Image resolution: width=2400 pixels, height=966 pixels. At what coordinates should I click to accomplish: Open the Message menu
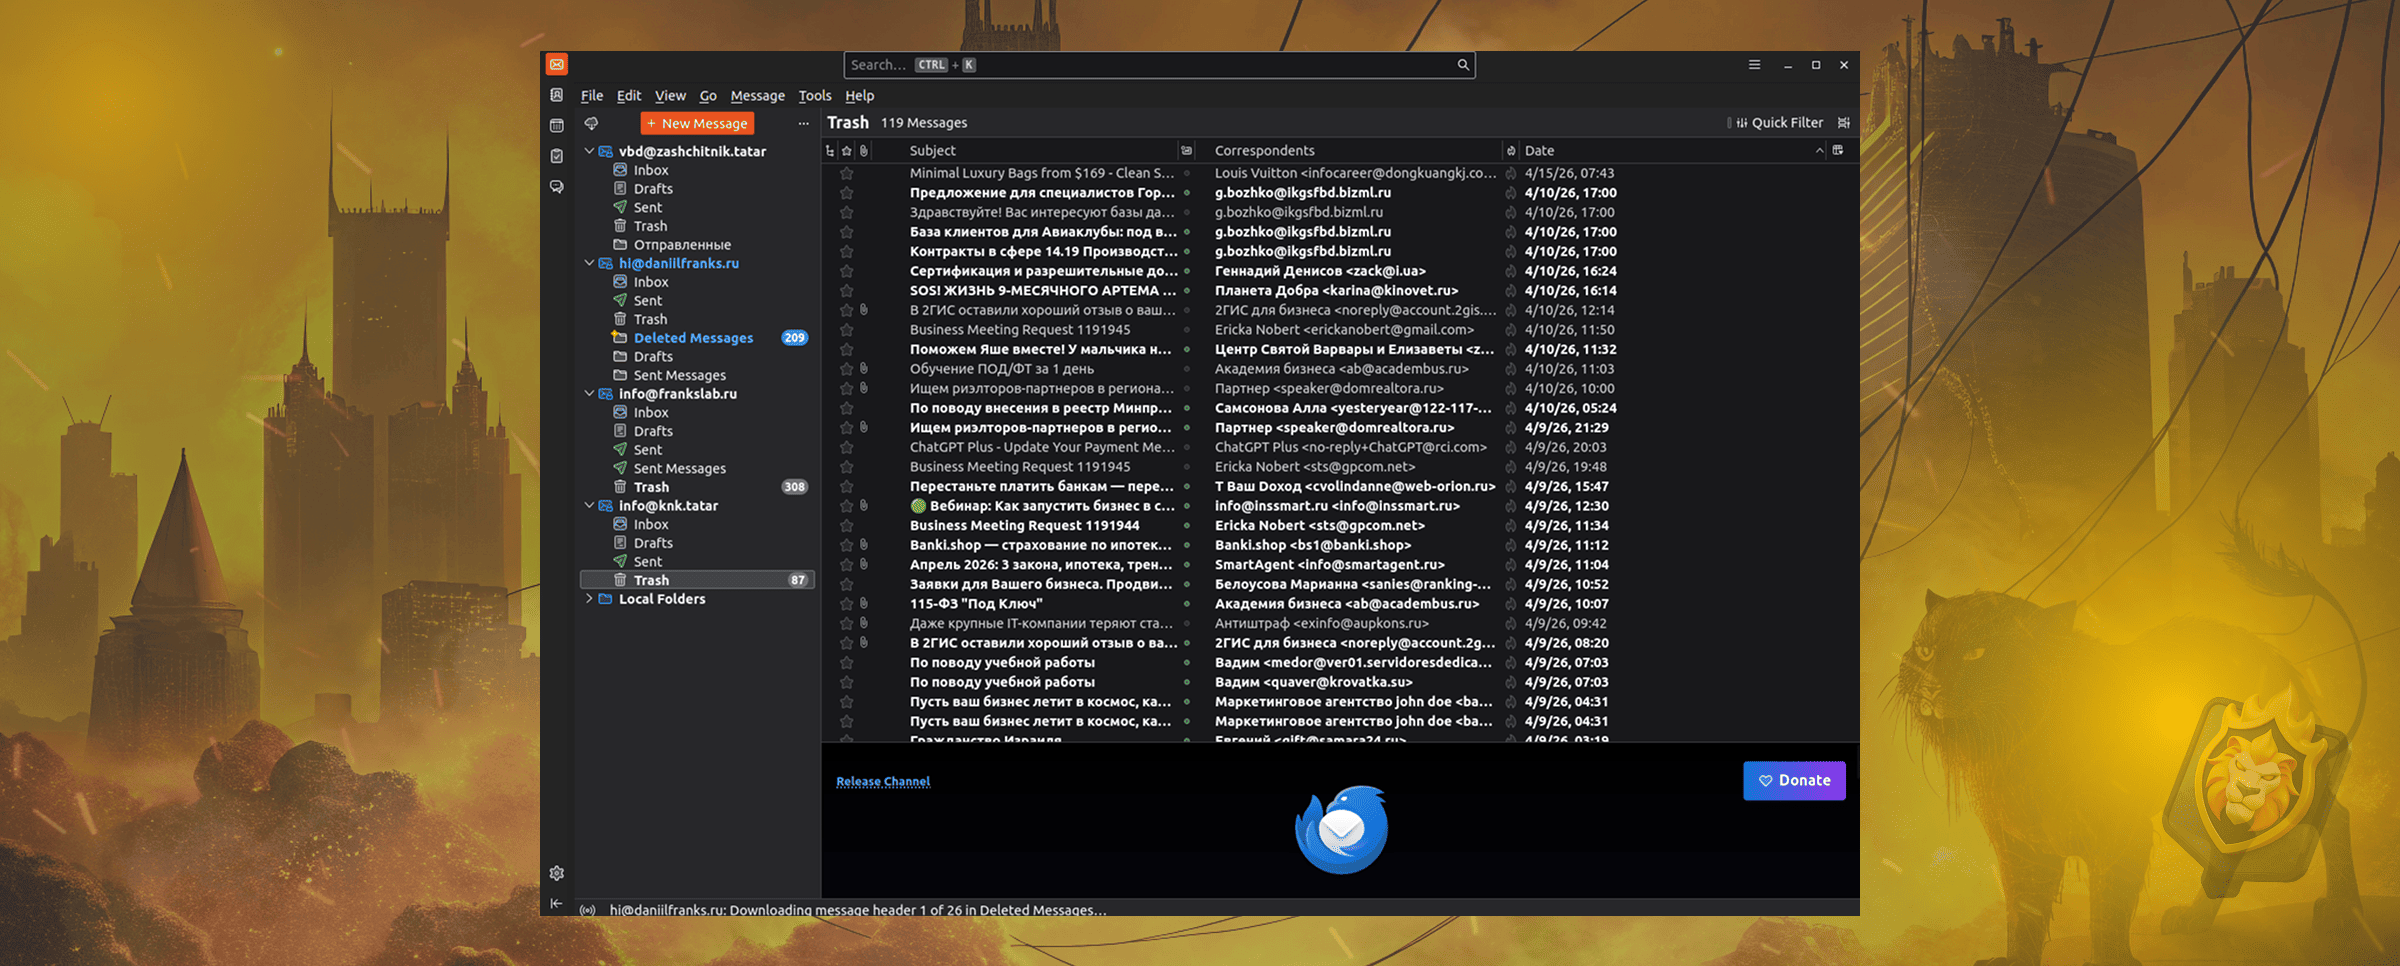(x=757, y=96)
